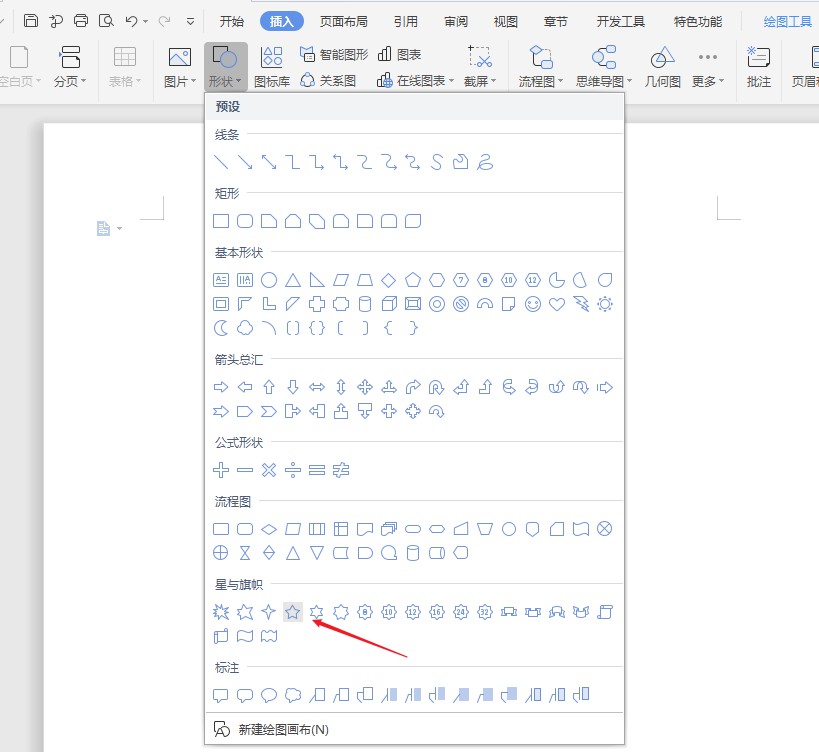
Task: Expand the 截屏 screenshot dropdown
Action: pyautogui.click(x=496, y=82)
